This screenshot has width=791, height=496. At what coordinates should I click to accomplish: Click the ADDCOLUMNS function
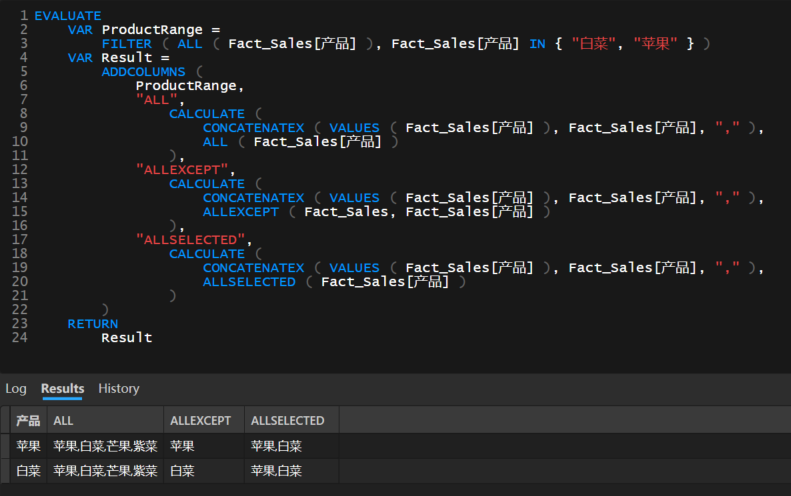coord(143,72)
